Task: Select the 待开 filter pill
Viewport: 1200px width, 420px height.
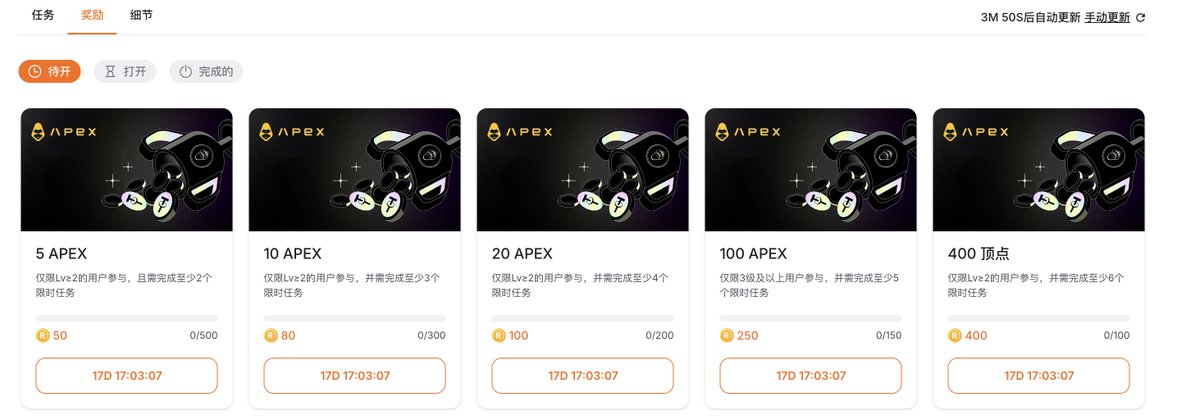Action: (50, 72)
